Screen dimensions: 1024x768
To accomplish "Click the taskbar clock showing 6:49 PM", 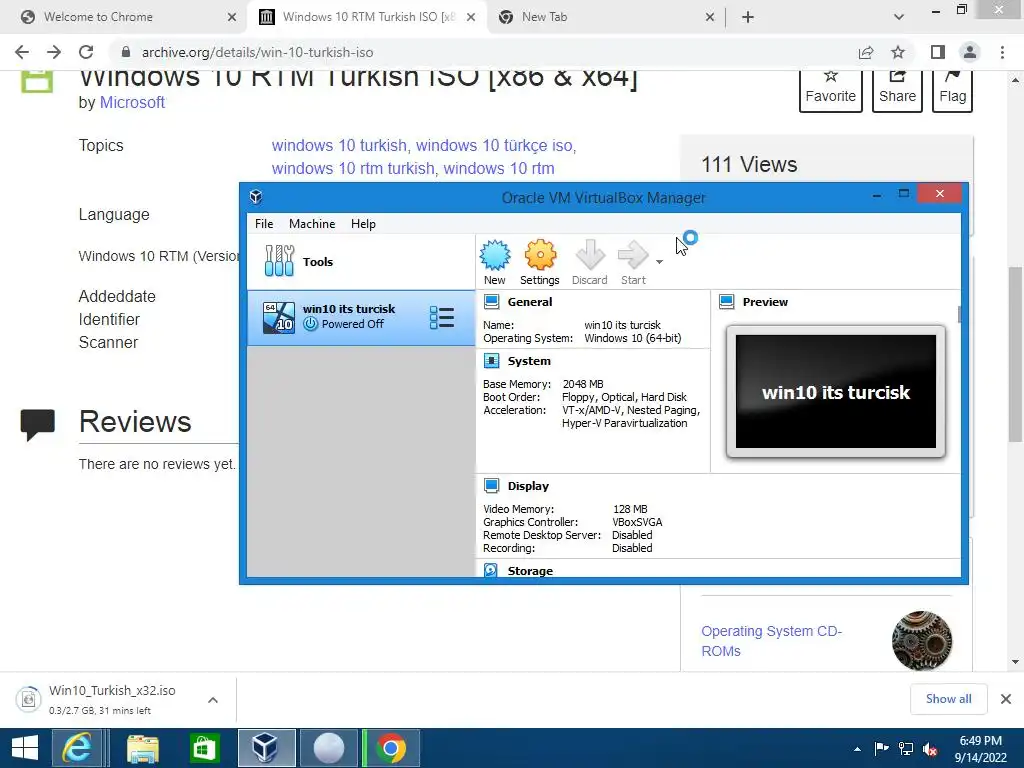I will (980, 748).
